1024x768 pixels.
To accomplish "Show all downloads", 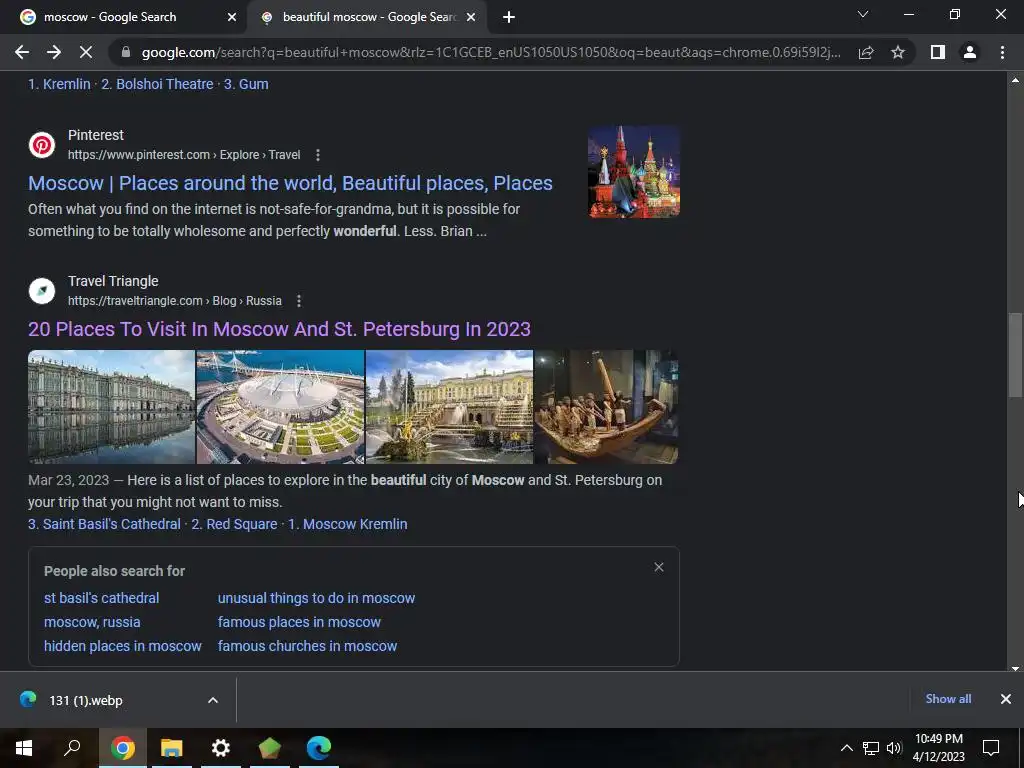I will (948, 699).
